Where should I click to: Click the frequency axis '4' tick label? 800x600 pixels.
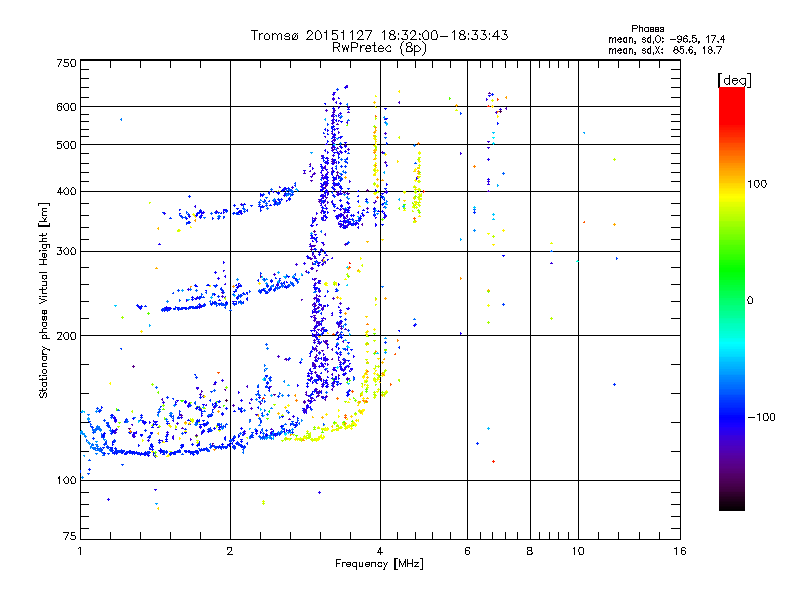coord(380,551)
